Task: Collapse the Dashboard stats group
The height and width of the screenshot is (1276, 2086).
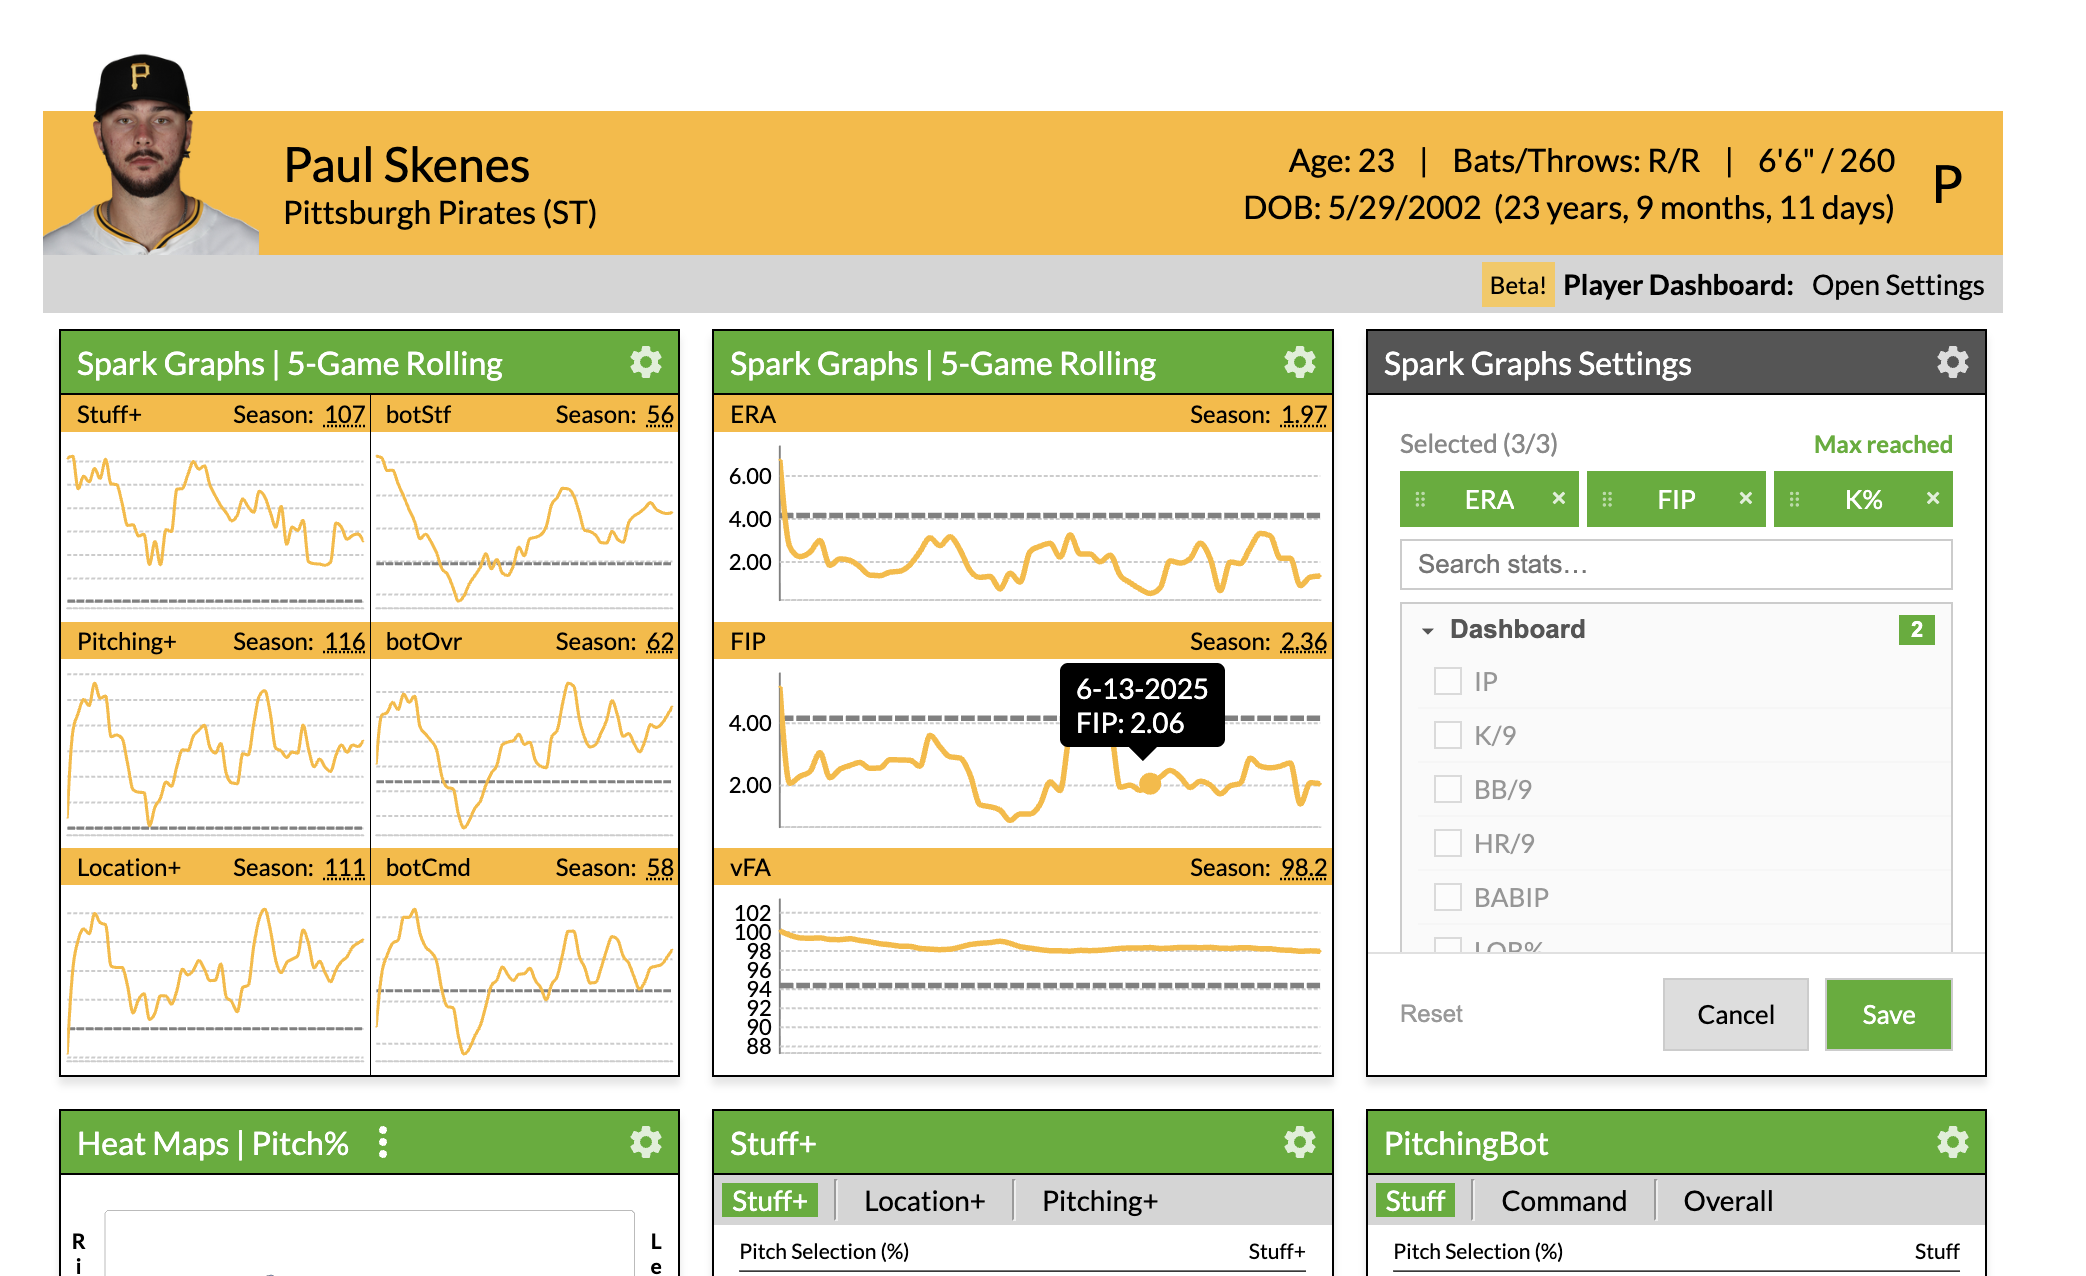Action: click(x=1428, y=630)
